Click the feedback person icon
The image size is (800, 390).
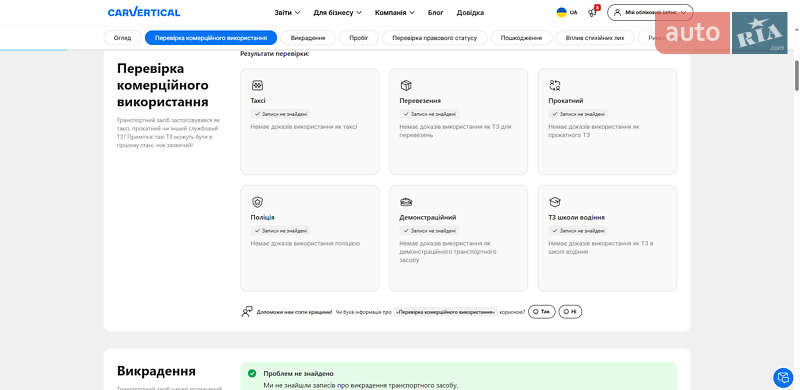coord(247,311)
